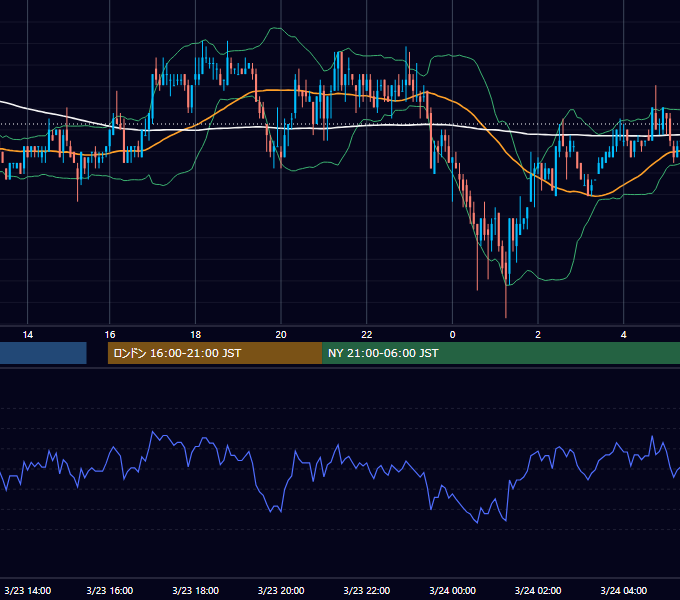This screenshot has width=680, height=600.
Task: Click the 3/24 04:00 date label
Action: point(624,590)
